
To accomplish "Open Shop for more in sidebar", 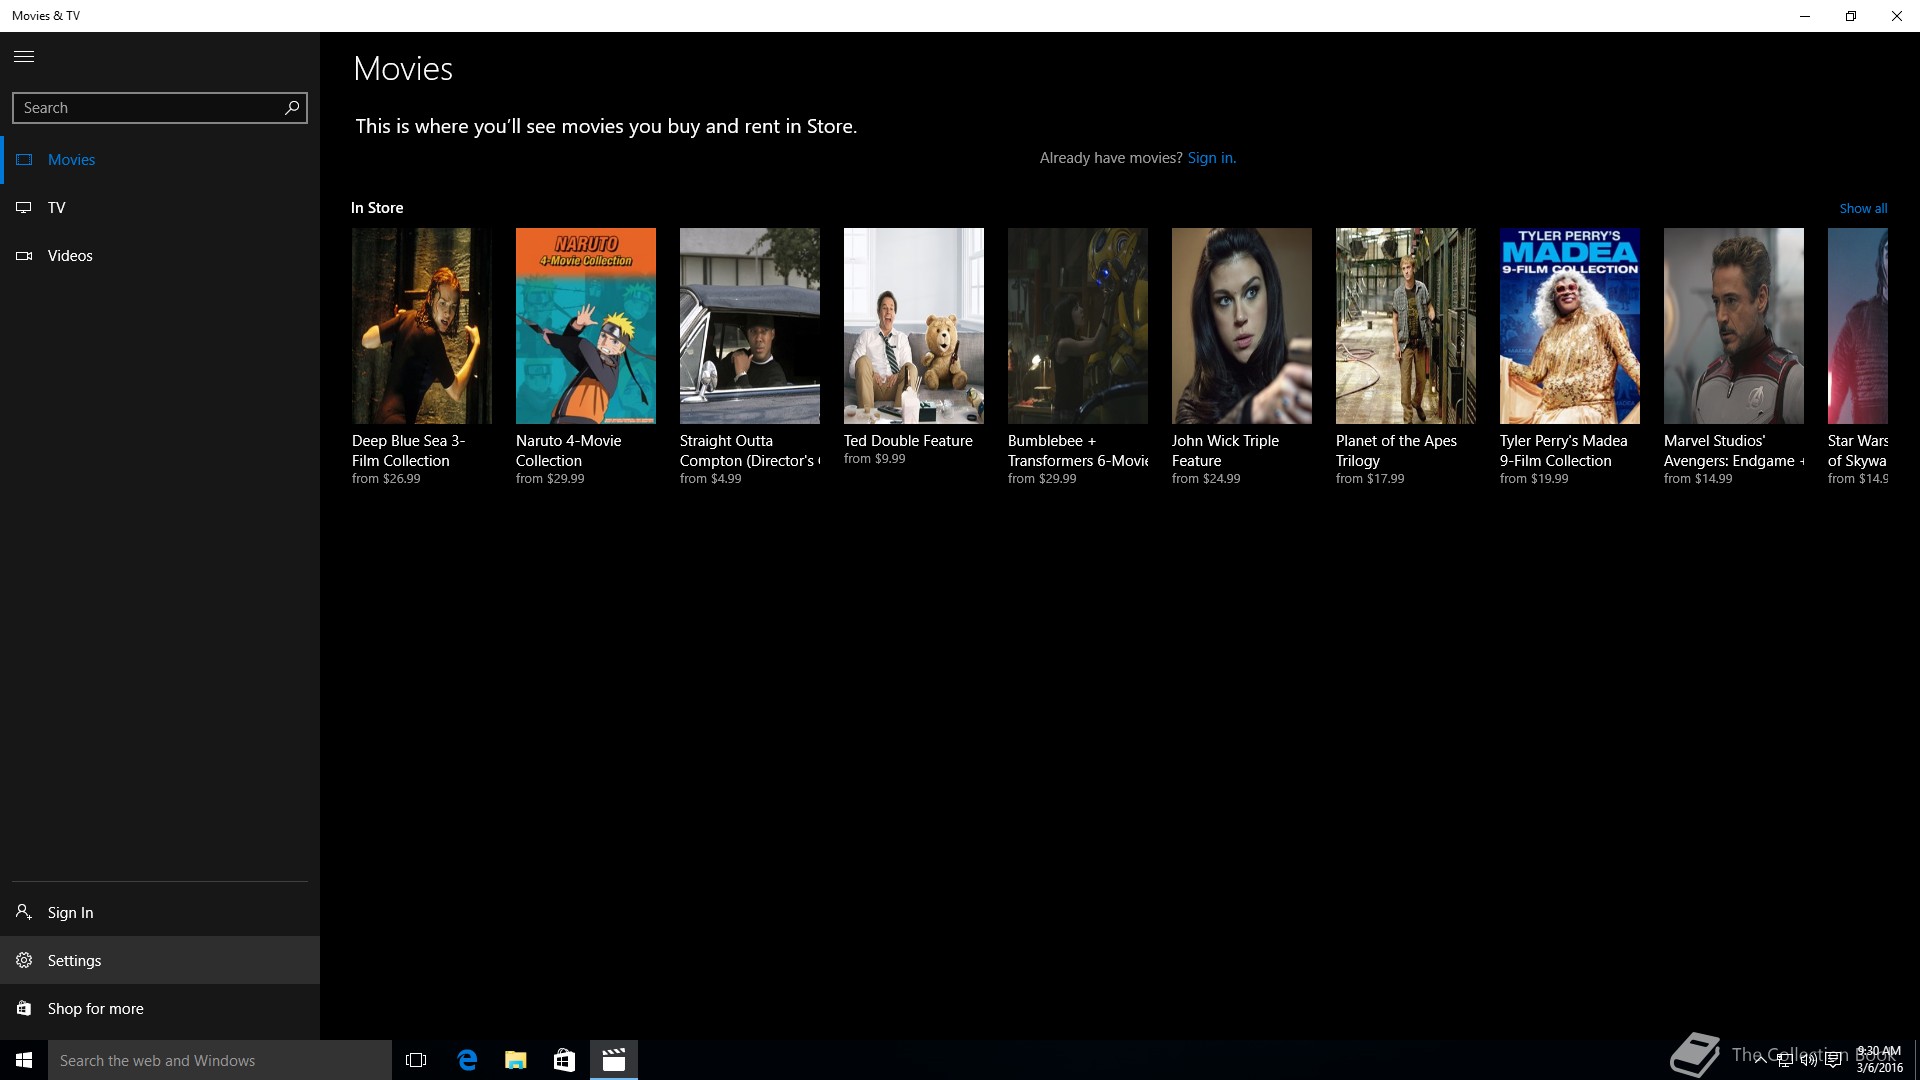I will [160, 1008].
